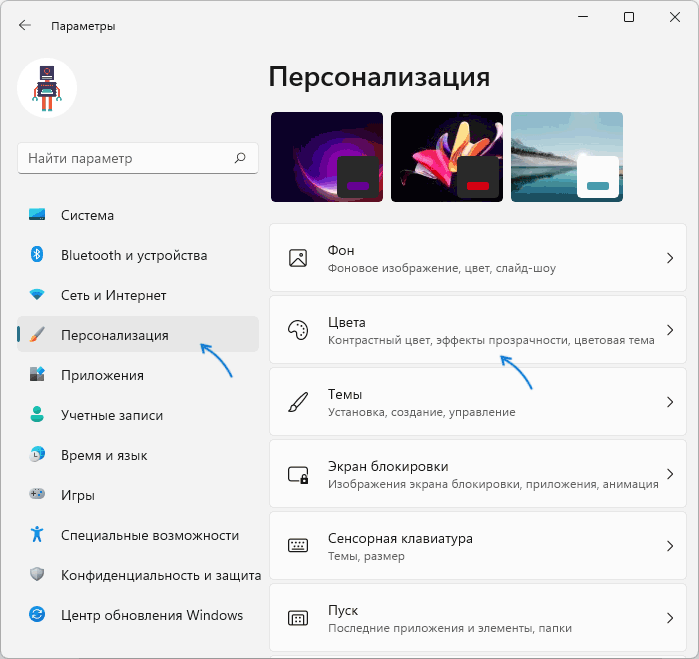Select Персонализация in the sidebar

138,334
